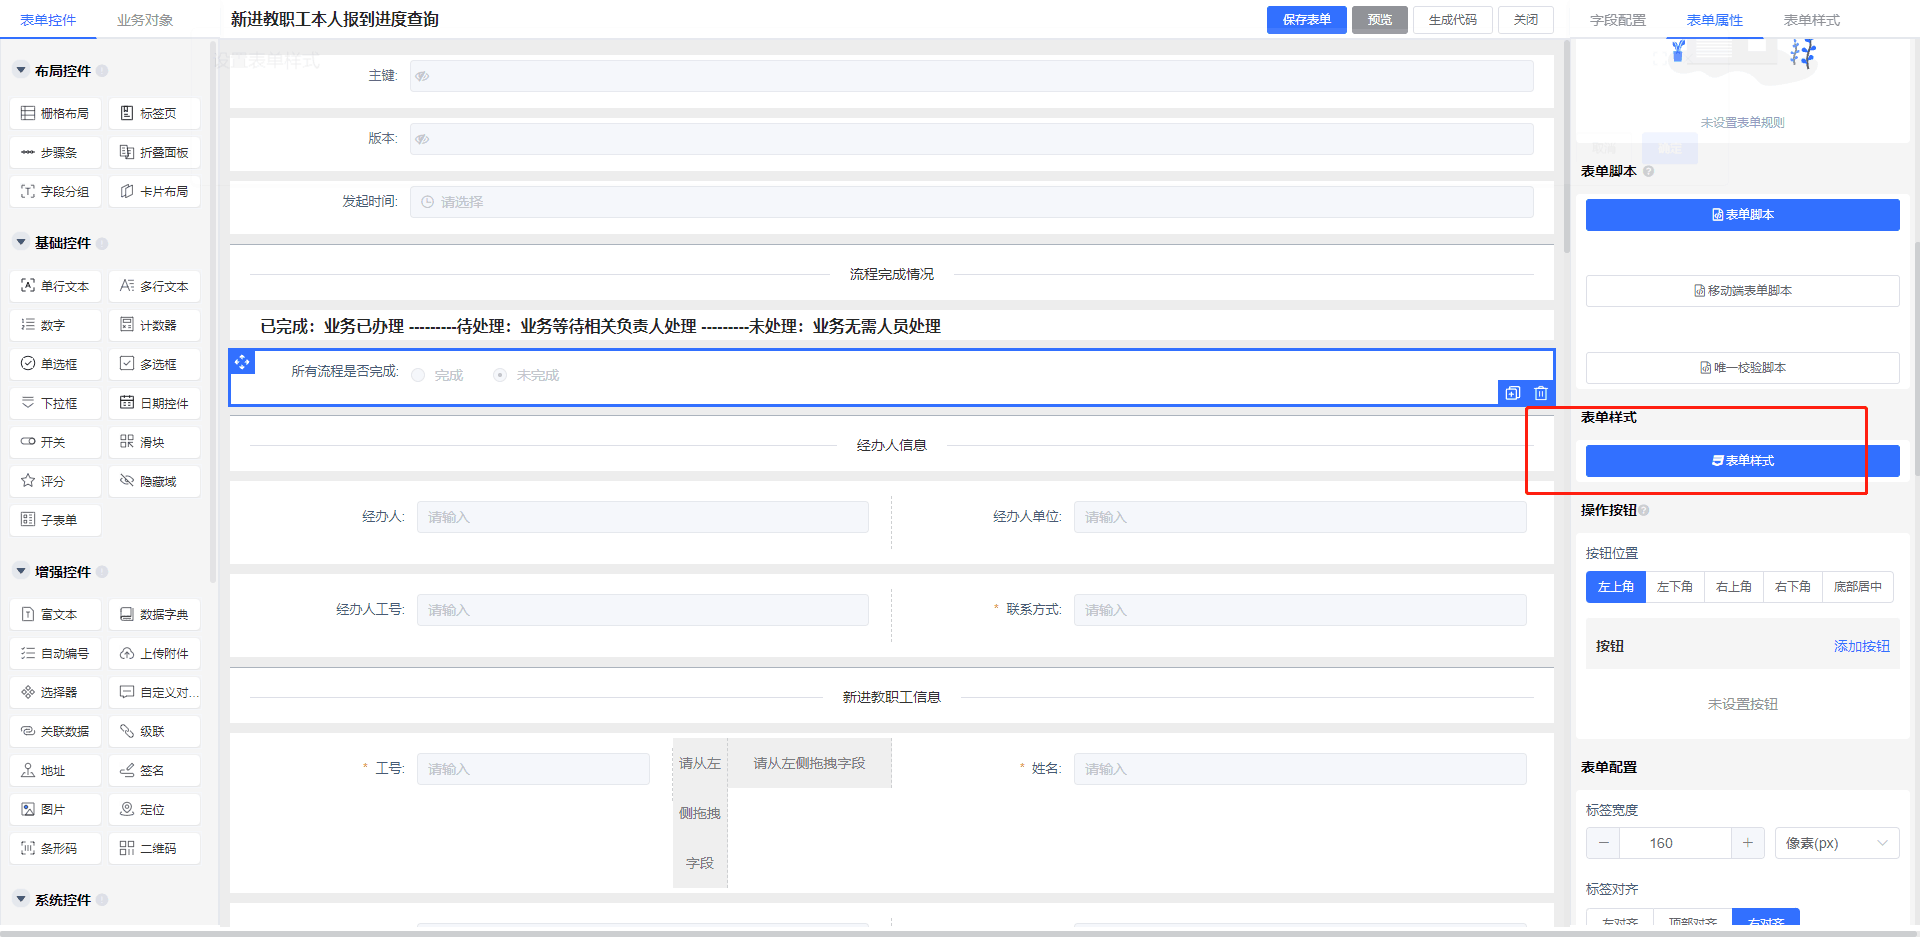Click the 添加按钮 link
This screenshot has width=1920, height=937.
click(1861, 646)
